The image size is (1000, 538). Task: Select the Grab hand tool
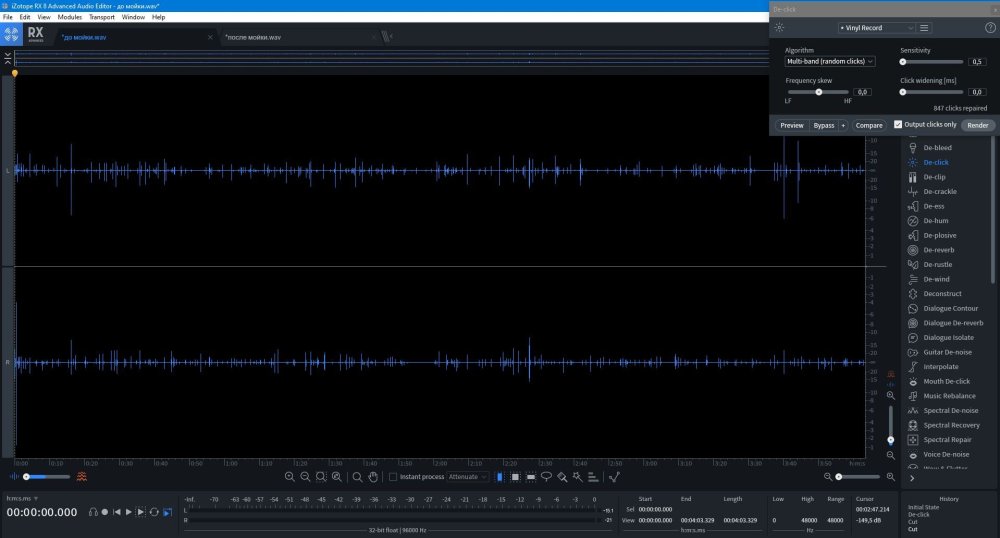click(373, 477)
